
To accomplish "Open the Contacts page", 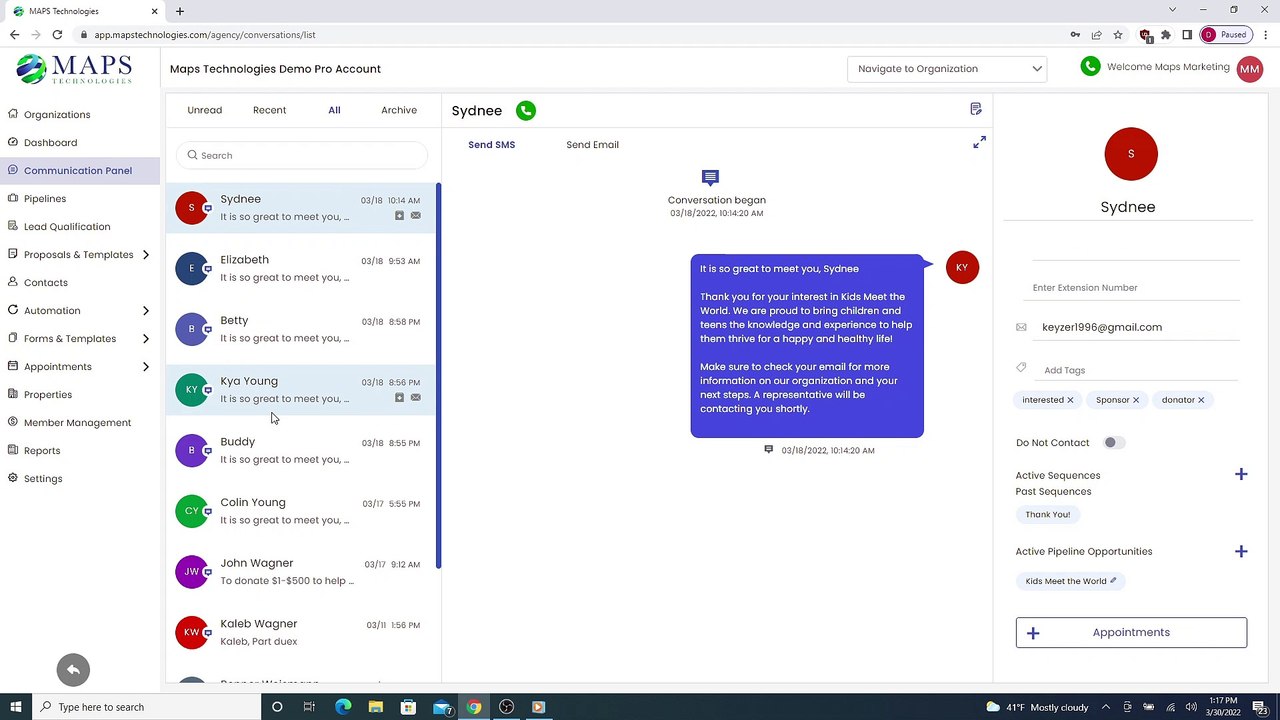I will pyautogui.click(x=46, y=283).
